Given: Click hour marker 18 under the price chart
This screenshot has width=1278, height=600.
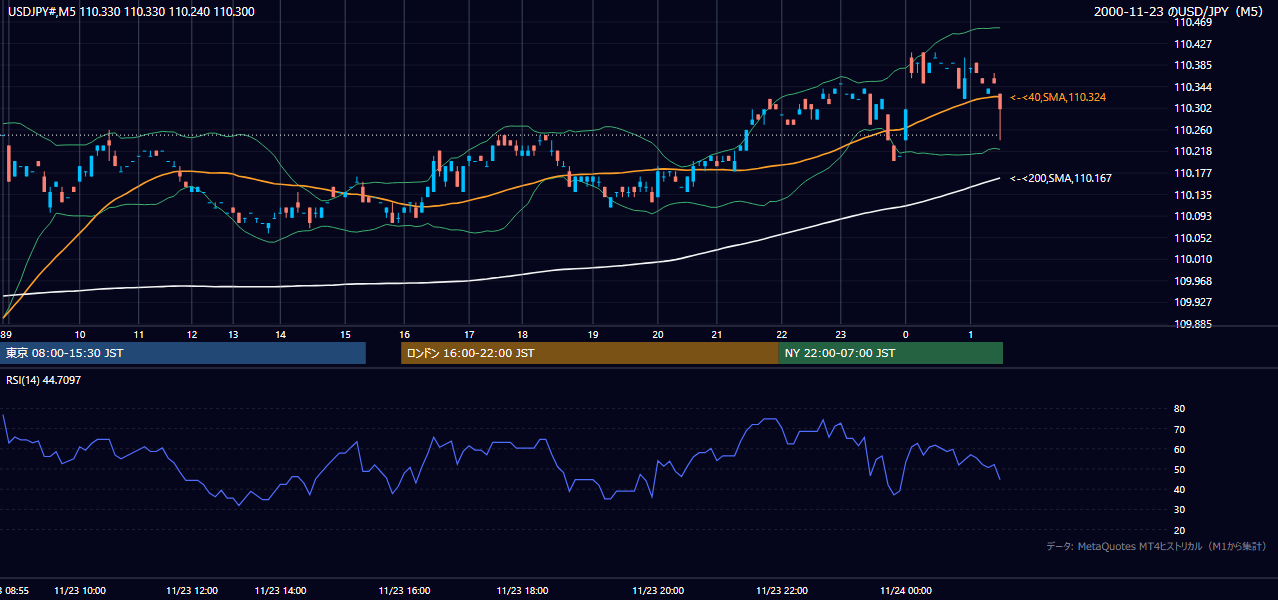Looking at the screenshot, I should click(x=522, y=335).
